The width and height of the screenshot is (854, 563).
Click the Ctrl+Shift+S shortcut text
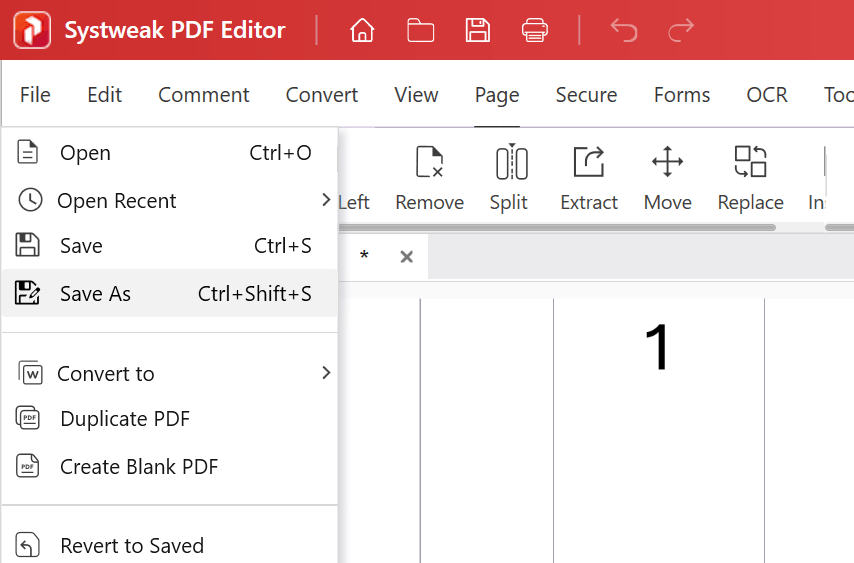254,293
